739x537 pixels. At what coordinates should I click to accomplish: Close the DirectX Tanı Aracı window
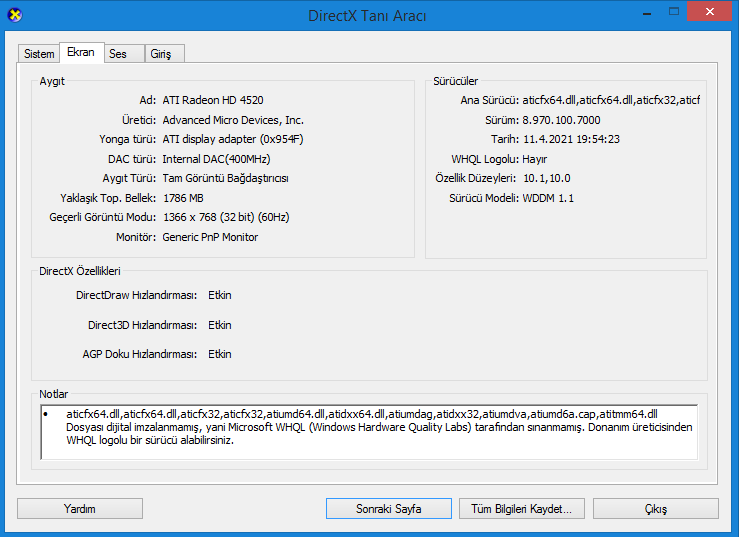coord(709,12)
